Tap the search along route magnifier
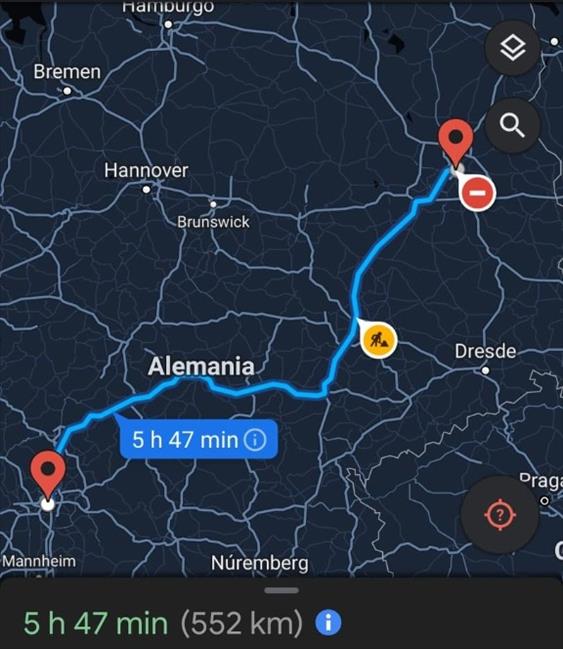 point(512,125)
